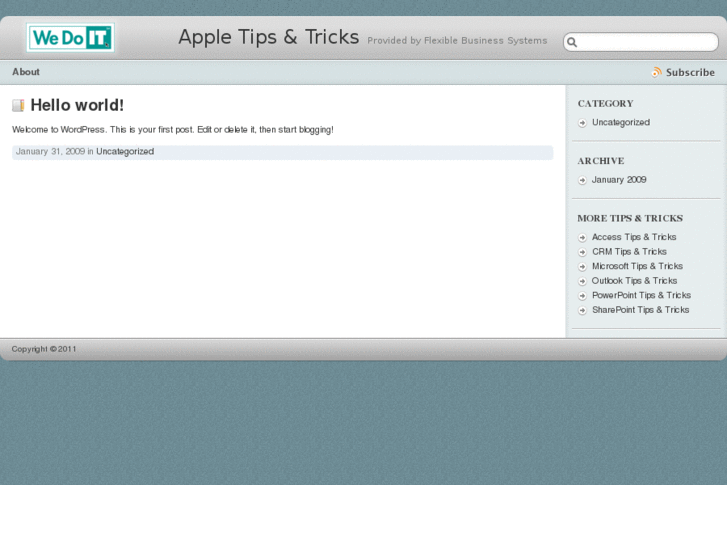Visit Microsoft Tips & Tricks
Image resolution: width=727 pixels, height=545 pixels.
(637, 266)
